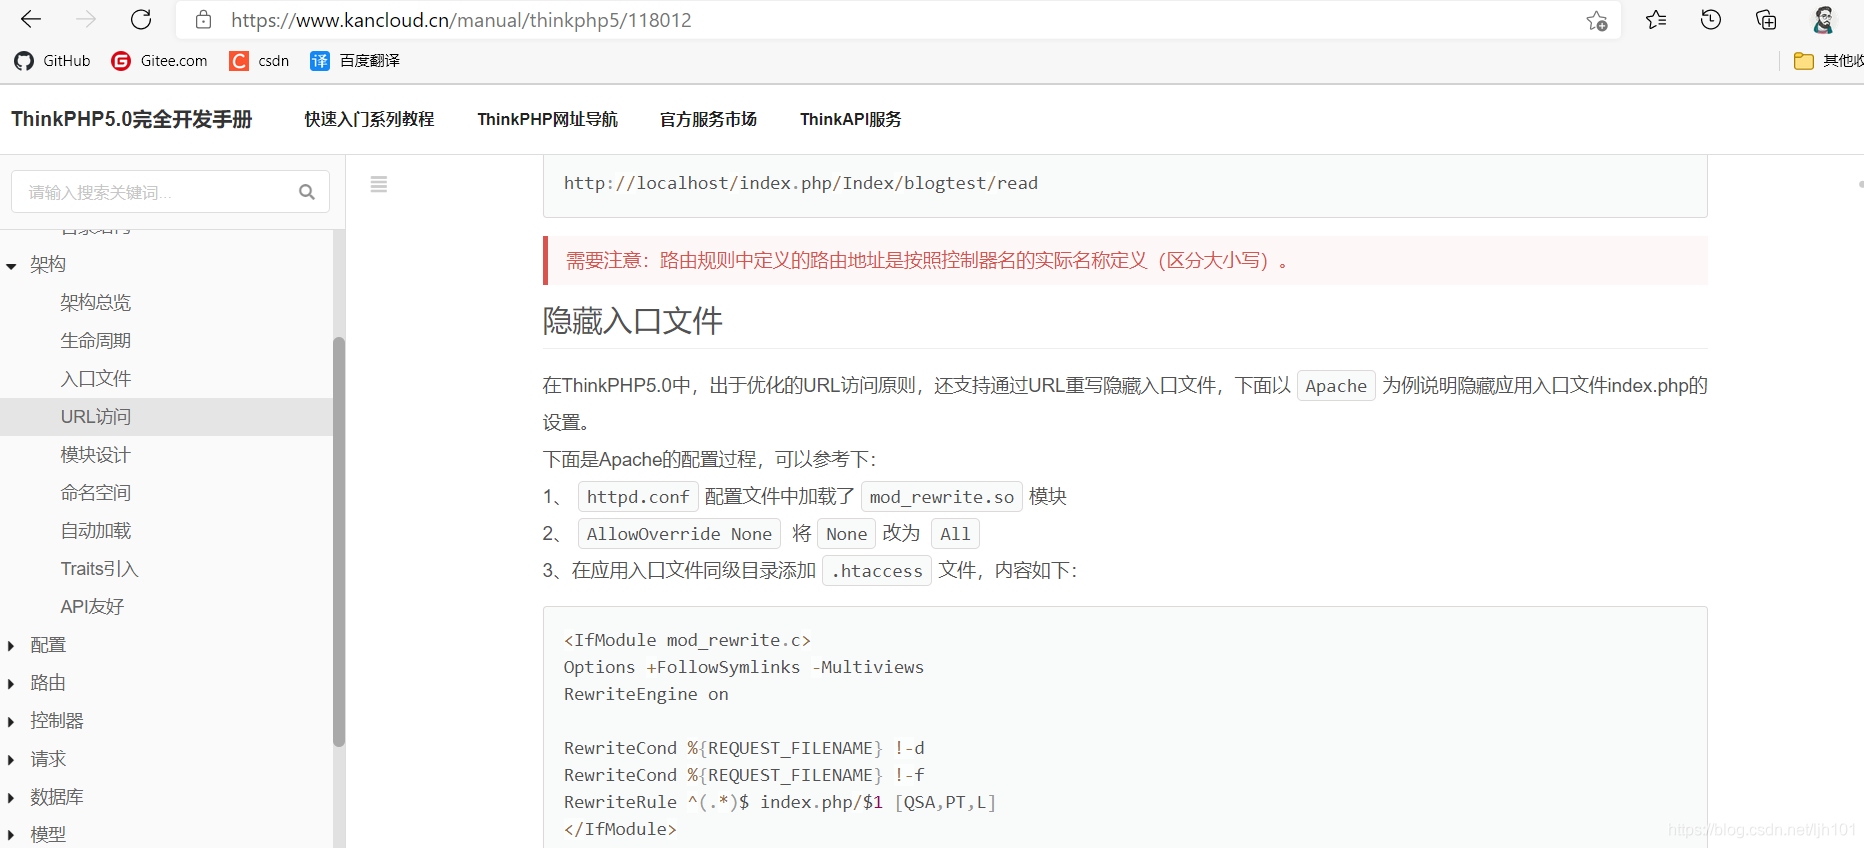This screenshot has height=848, width=1864.
Task: Open ThinkAPI服务 menu item
Action: pos(850,119)
